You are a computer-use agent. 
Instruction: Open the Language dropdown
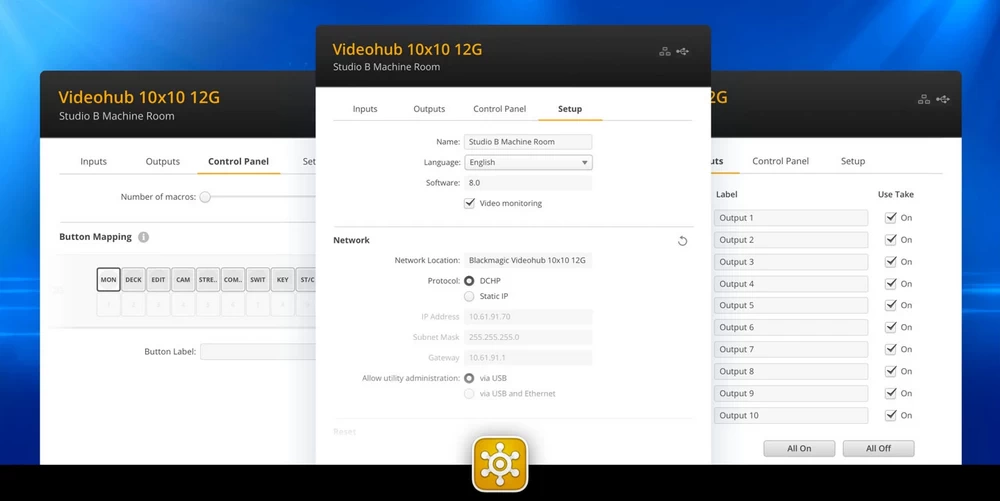pyautogui.click(x=528, y=162)
